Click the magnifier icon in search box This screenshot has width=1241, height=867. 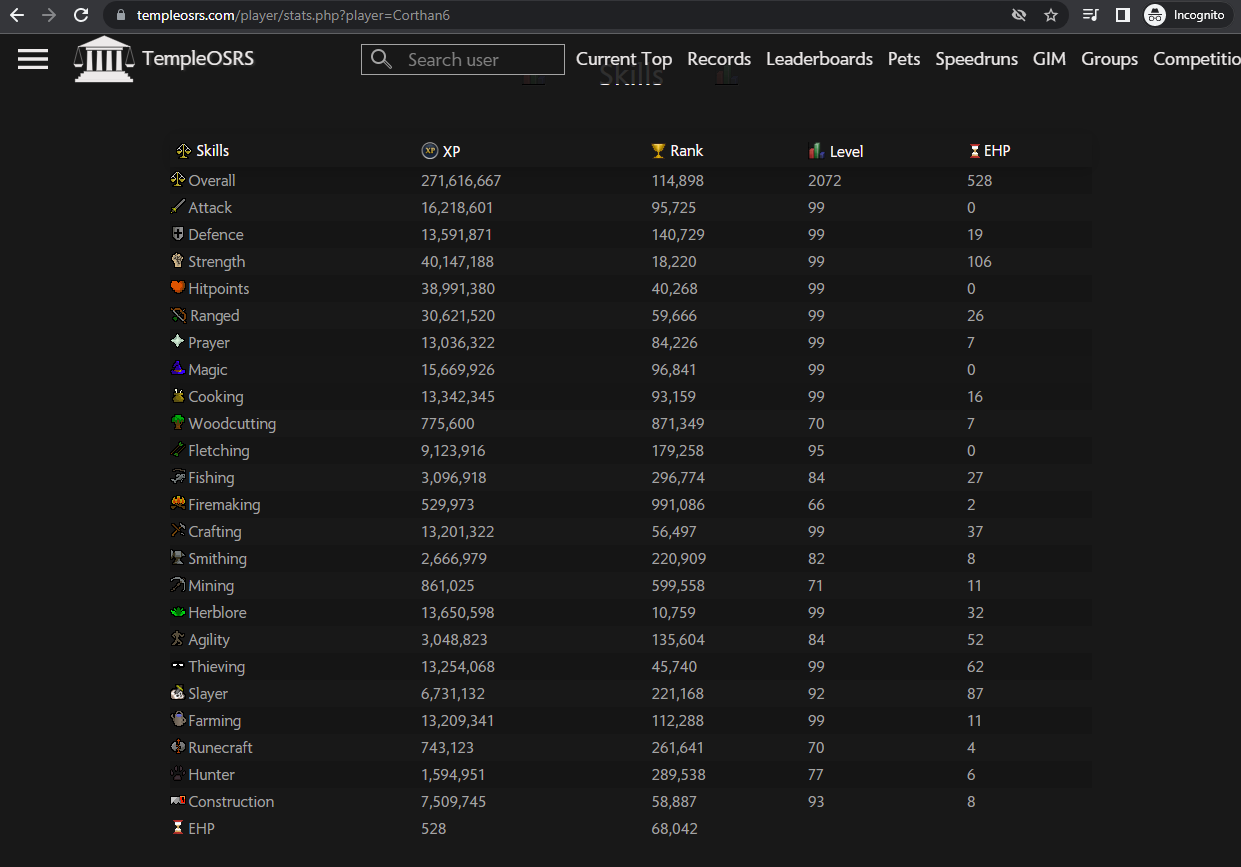pos(381,59)
